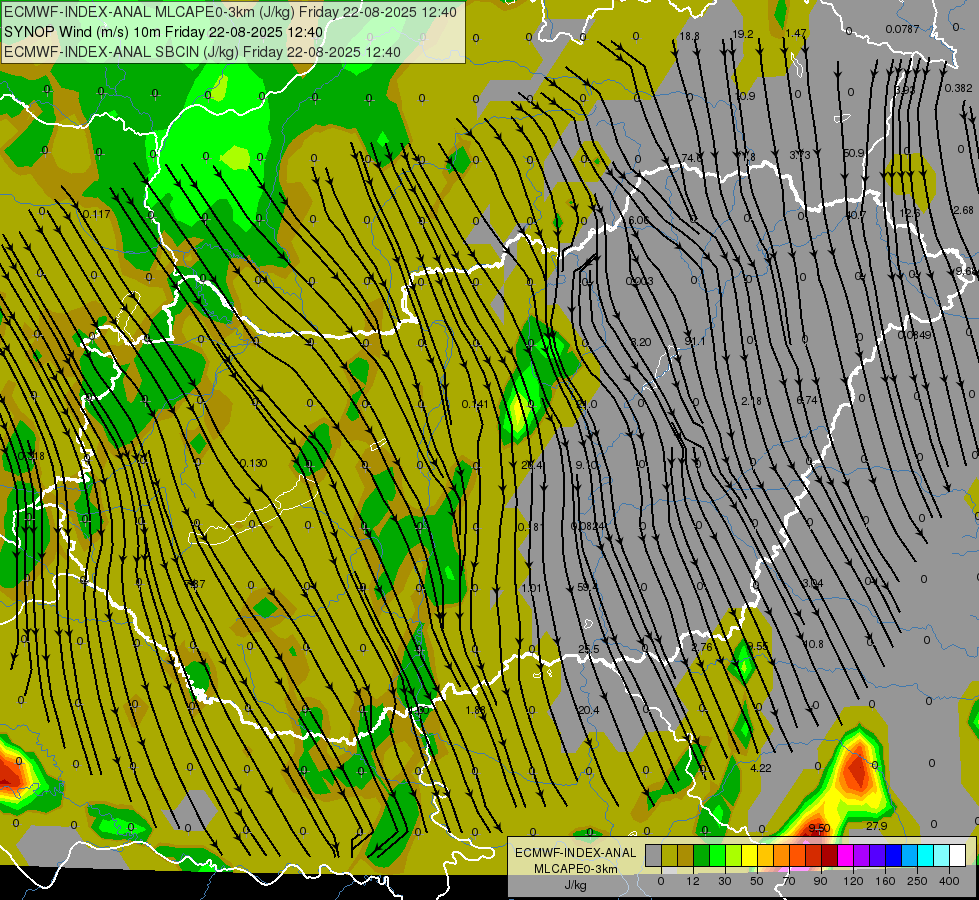Select the map value 1.01
The width and height of the screenshot is (979, 900).
tap(531, 588)
